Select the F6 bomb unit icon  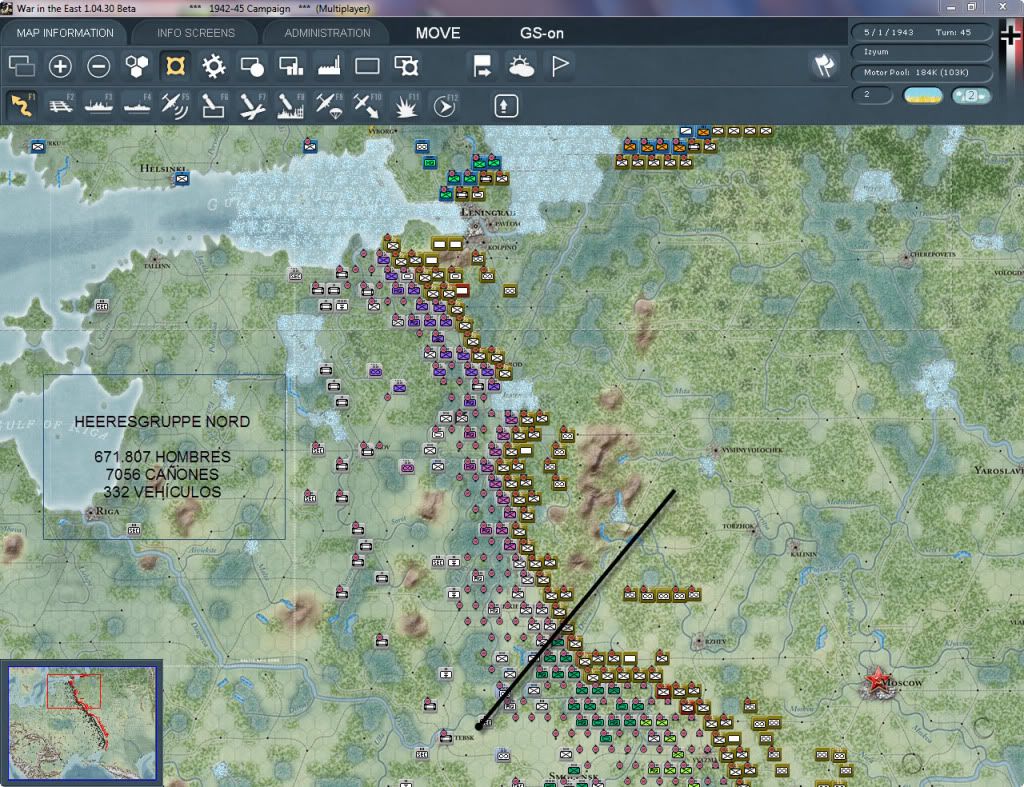[214, 105]
